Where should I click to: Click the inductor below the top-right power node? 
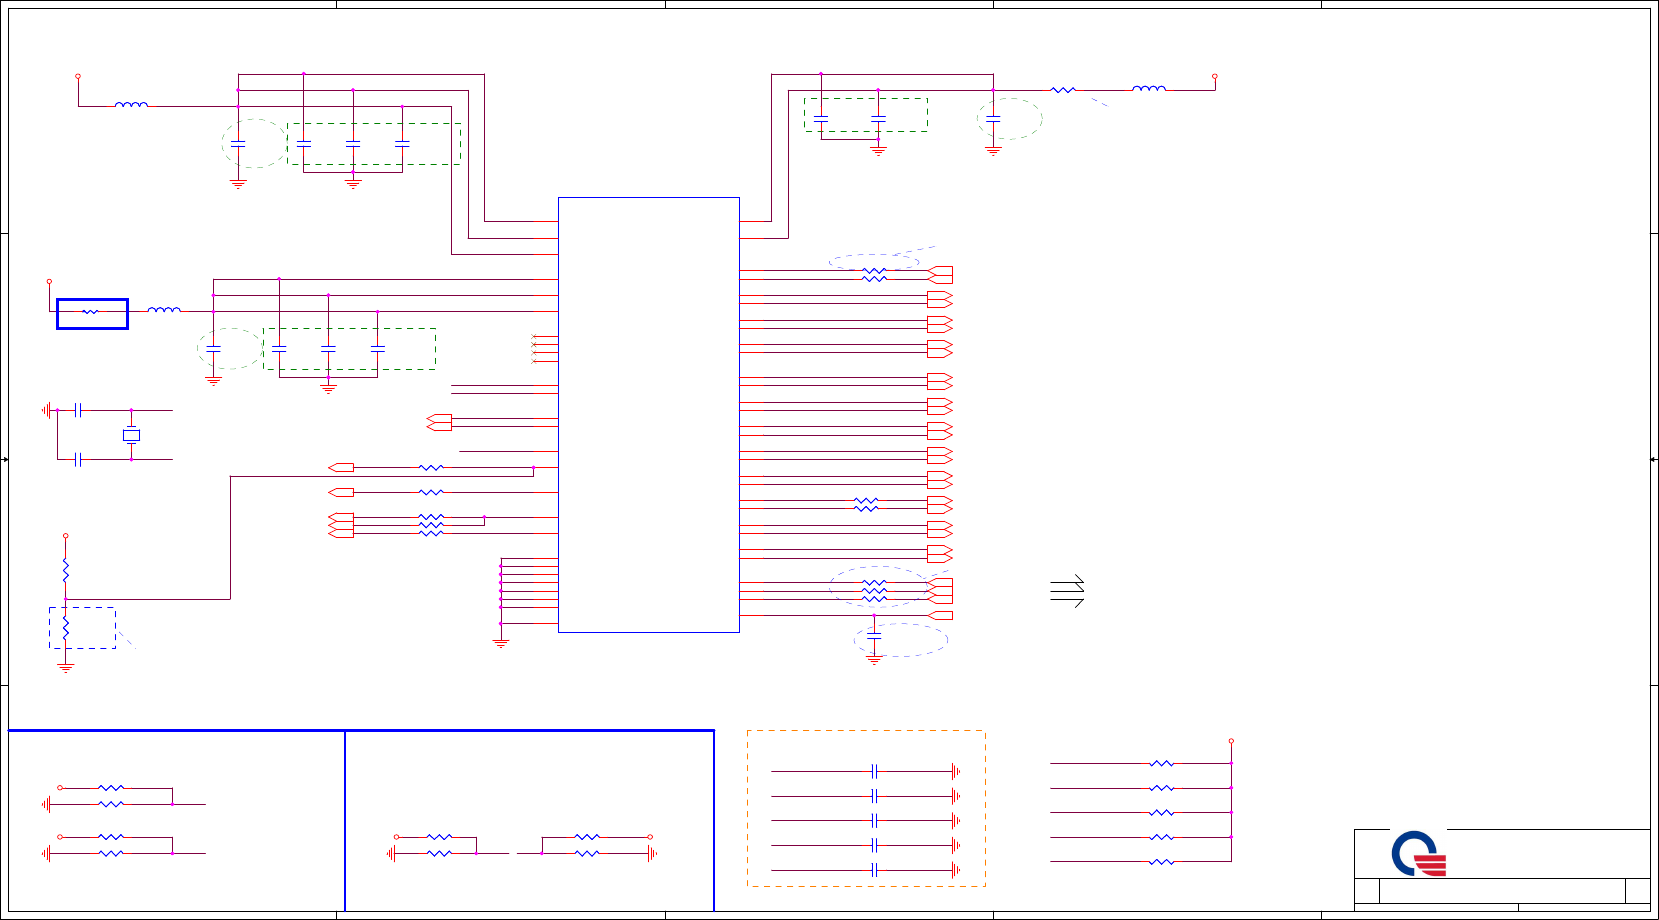pyautogui.click(x=1148, y=89)
